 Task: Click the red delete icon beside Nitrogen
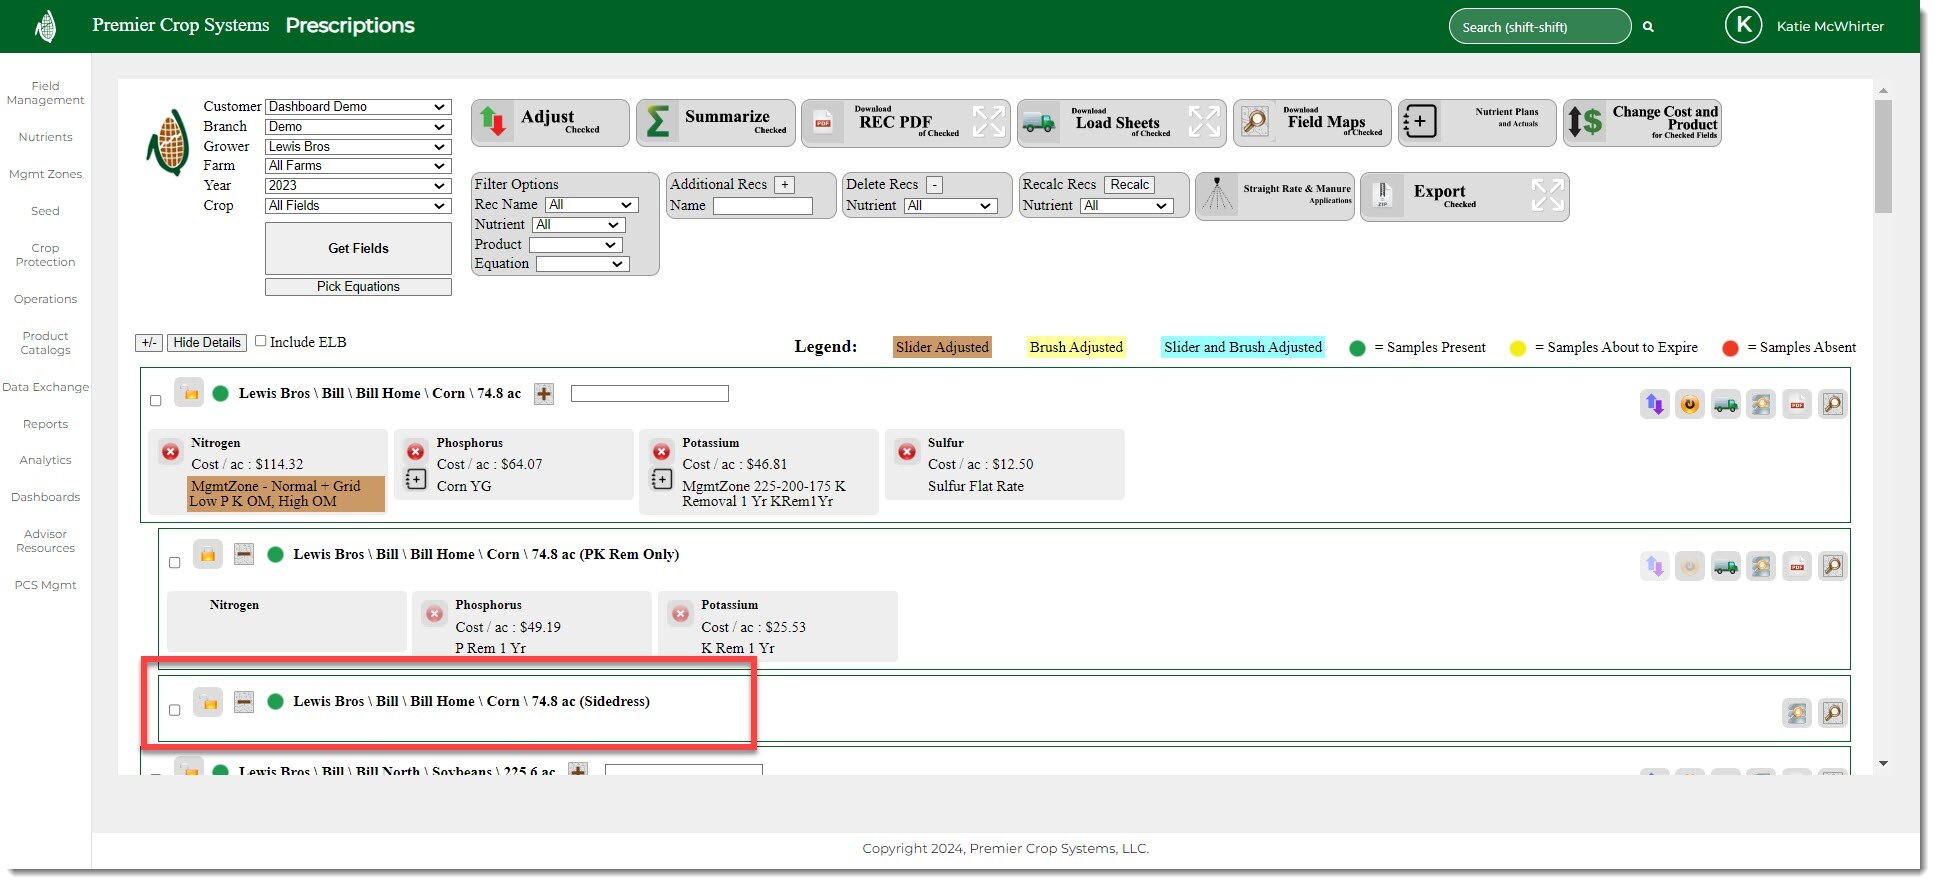point(171,452)
